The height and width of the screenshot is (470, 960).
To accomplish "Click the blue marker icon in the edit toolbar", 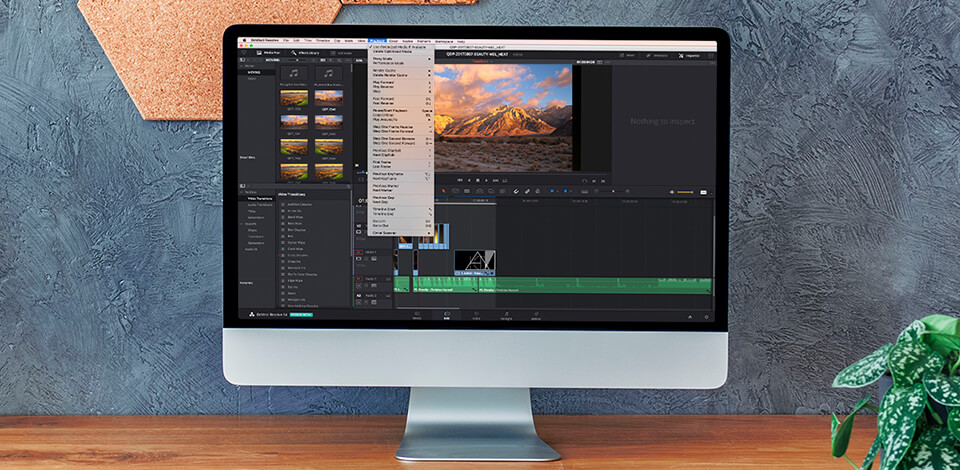I will pyautogui.click(x=566, y=191).
